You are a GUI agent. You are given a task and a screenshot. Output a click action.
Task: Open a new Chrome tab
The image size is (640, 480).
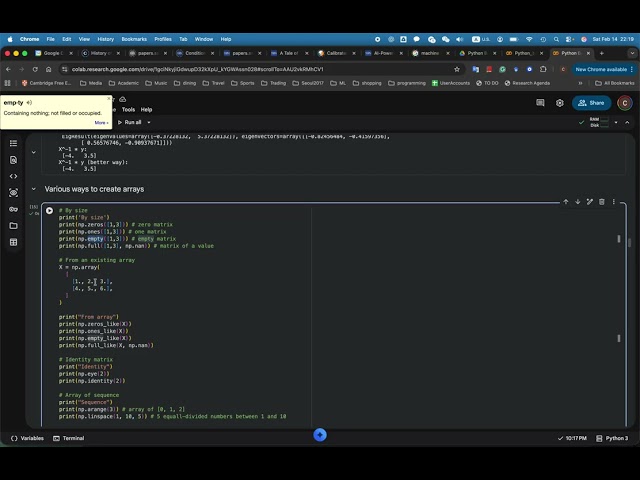(x=602, y=53)
